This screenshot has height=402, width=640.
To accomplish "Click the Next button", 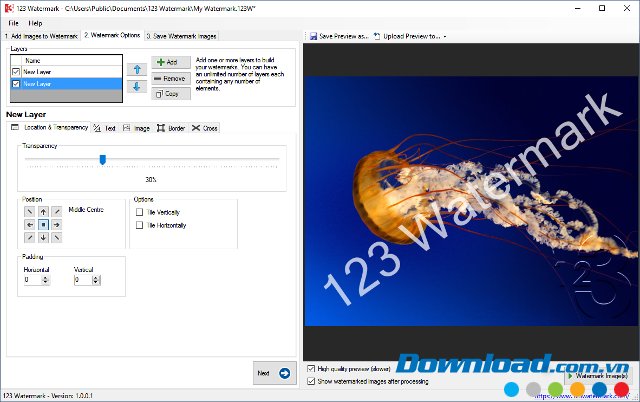I will pyautogui.click(x=275, y=373).
